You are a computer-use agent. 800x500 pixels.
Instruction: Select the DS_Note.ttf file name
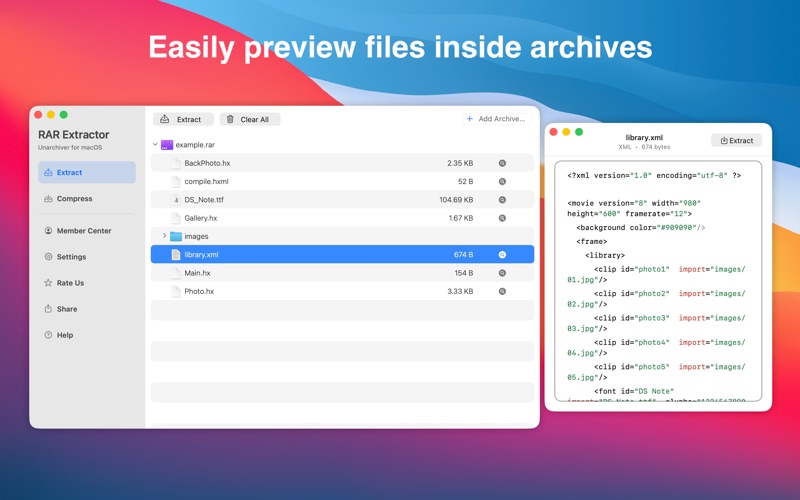click(x=204, y=200)
